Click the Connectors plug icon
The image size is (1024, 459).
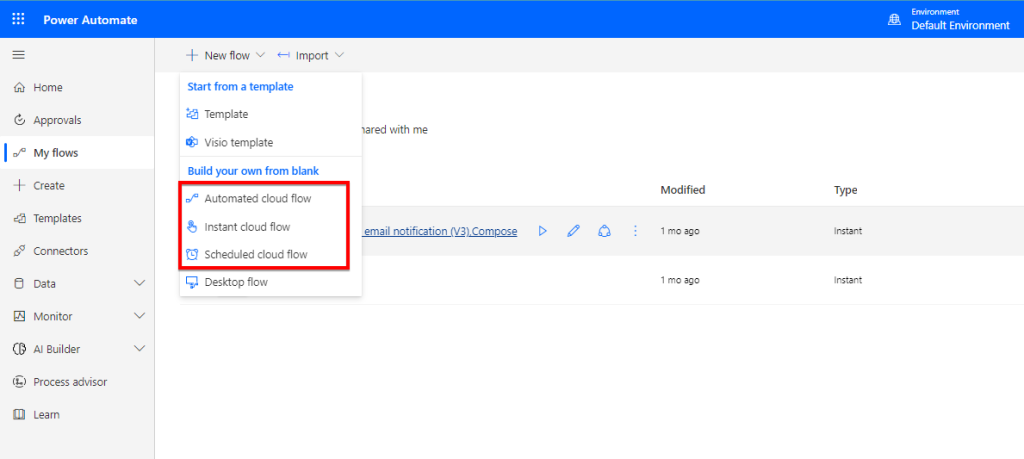pyautogui.click(x=20, y=251)
